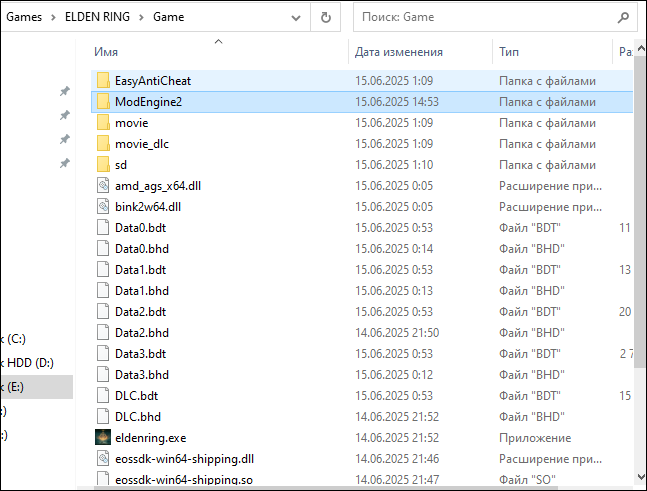Click the vertical scrollbar thumb

coord(640,212)
